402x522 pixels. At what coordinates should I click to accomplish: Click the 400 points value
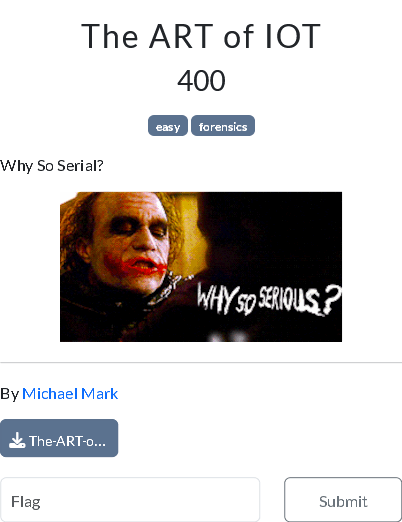point(201,80)
